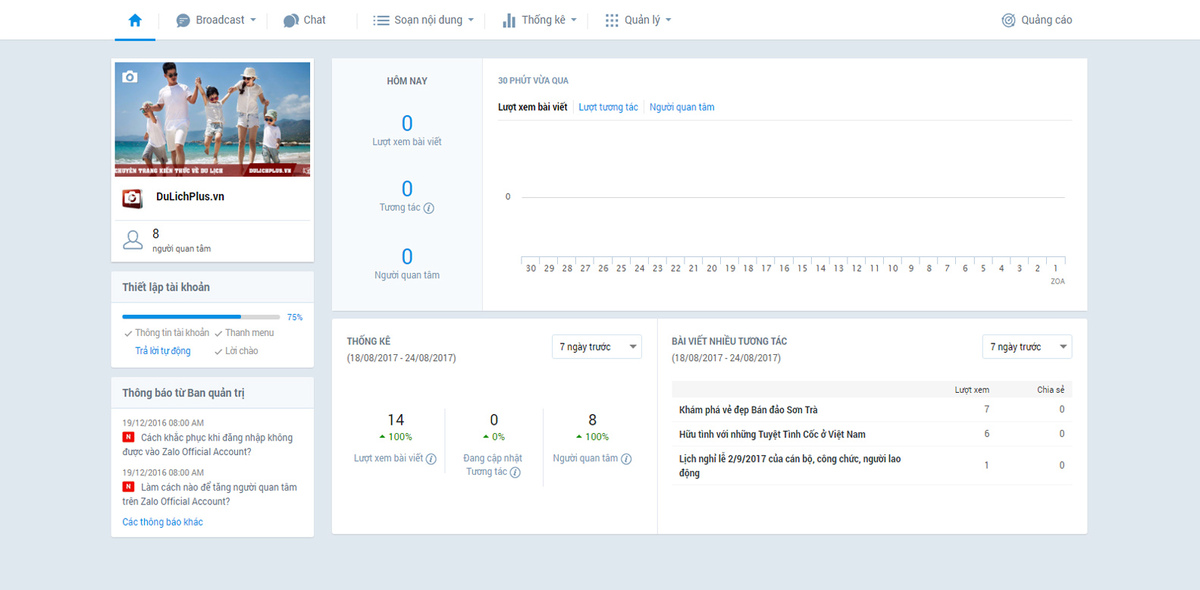Click the Thanh menu checked item
This screenshot has width=1200, height=590.
(244, 333)
